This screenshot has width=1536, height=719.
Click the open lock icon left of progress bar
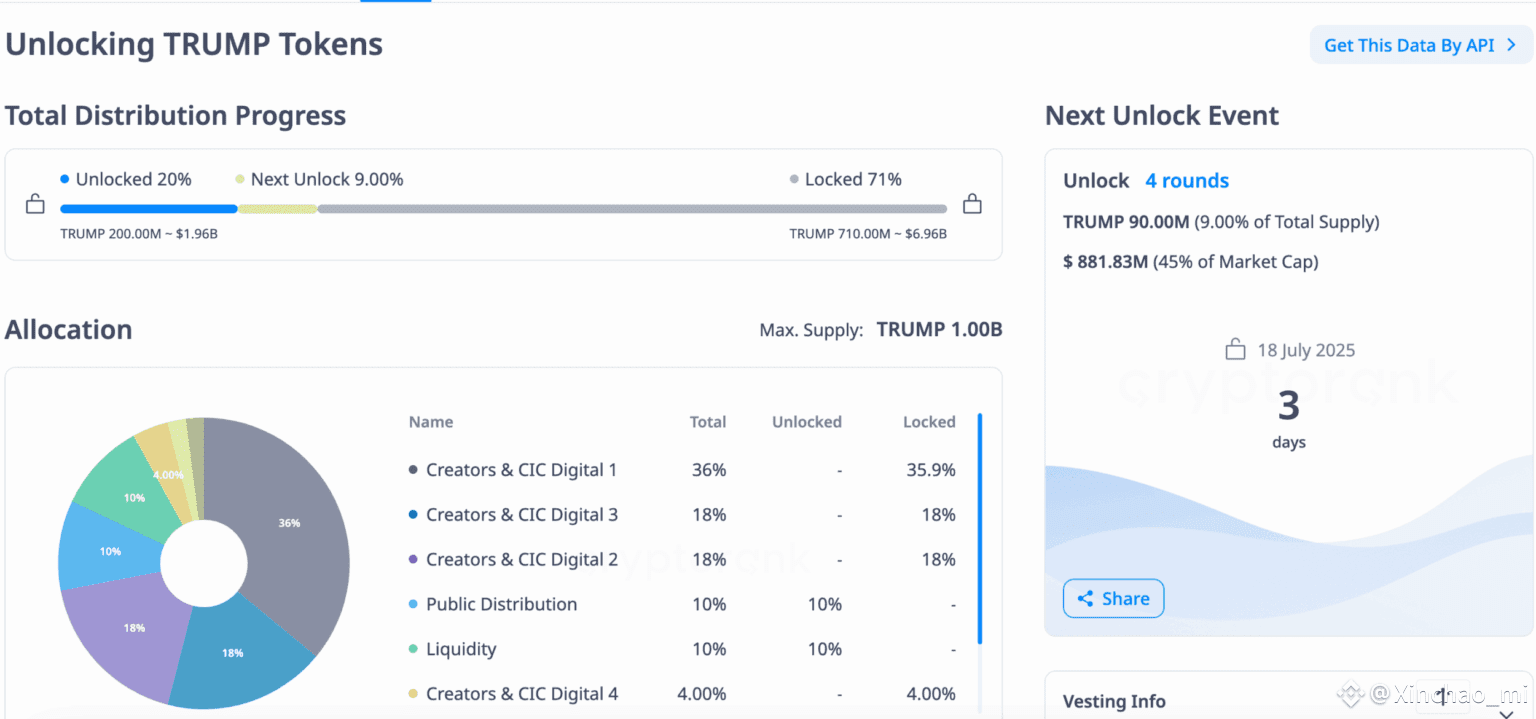35,204
